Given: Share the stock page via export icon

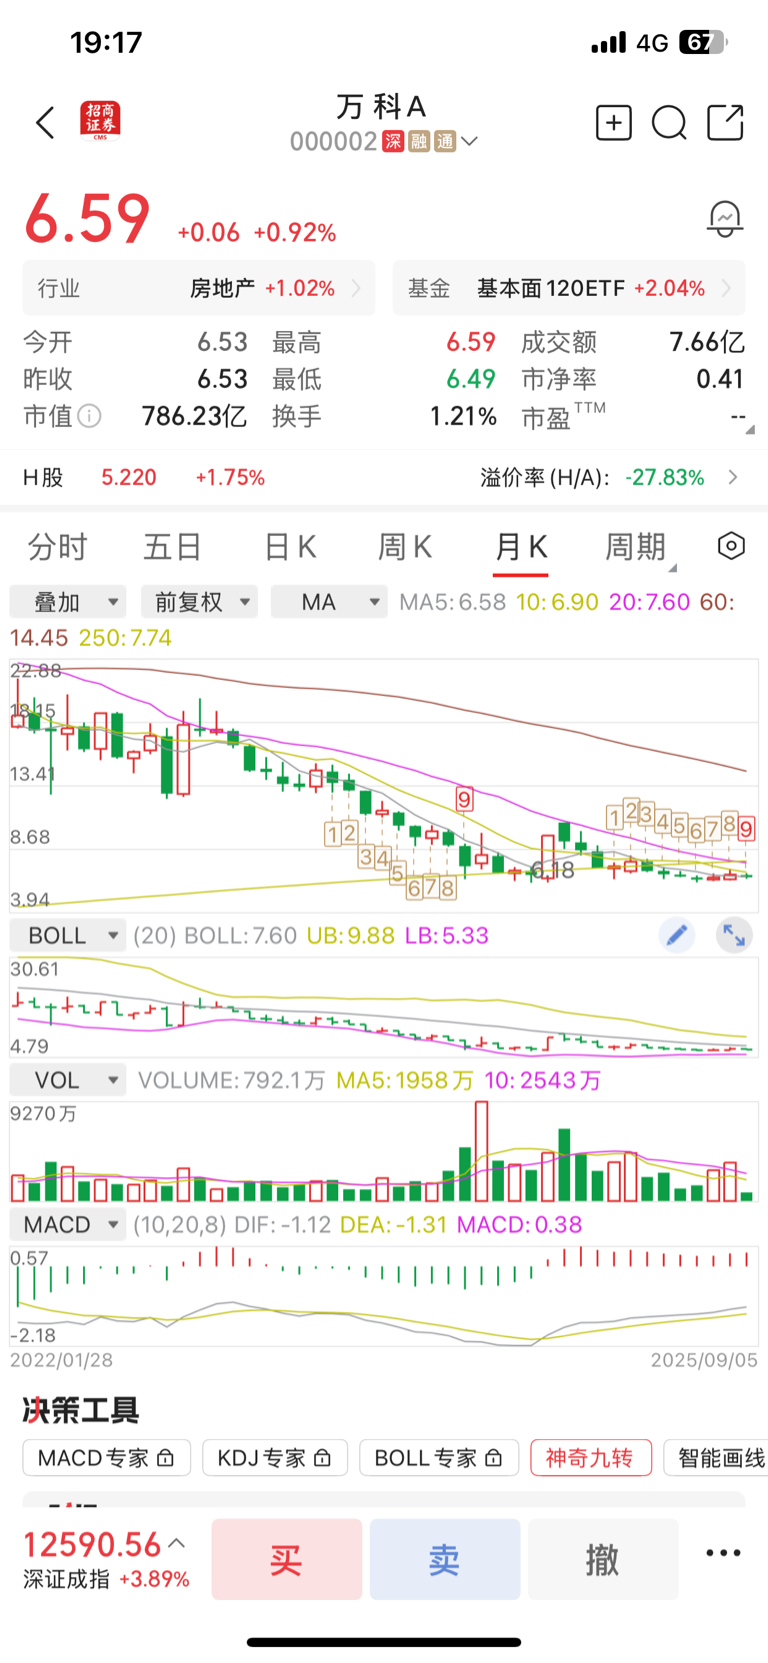Looking at the screenshot, I should coord(725,122).
